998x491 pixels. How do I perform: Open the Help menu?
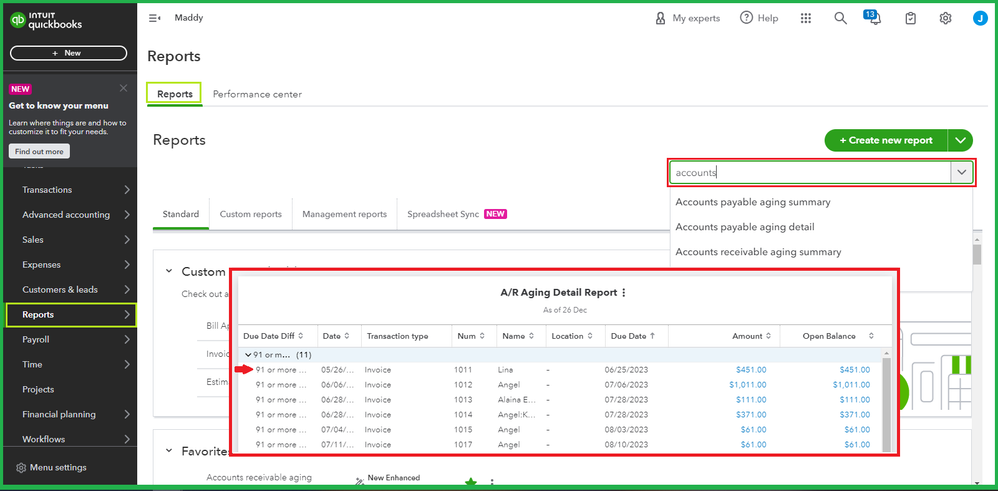[759, 18]
